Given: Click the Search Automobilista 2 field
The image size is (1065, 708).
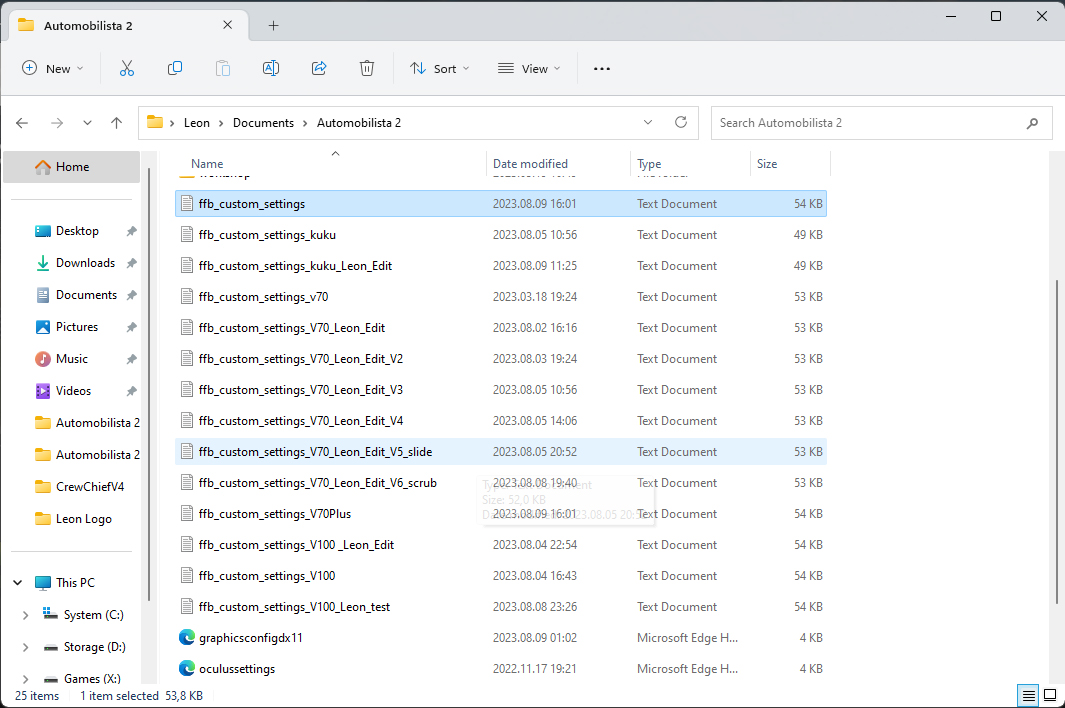Looking at the screenshot, I should pyautogui.click(x=868, y=123).
